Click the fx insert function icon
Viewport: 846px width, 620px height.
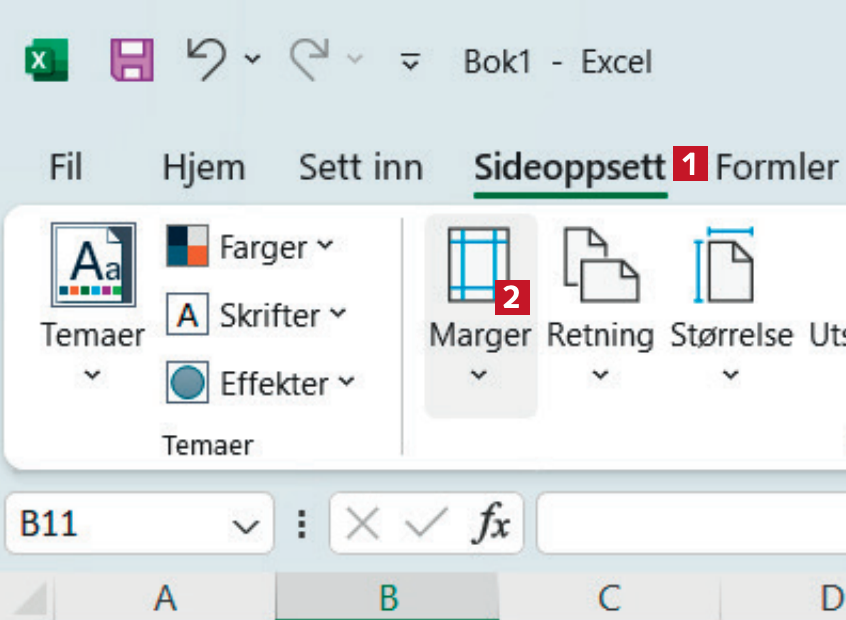pyautogui.click(x=491, y=524)
